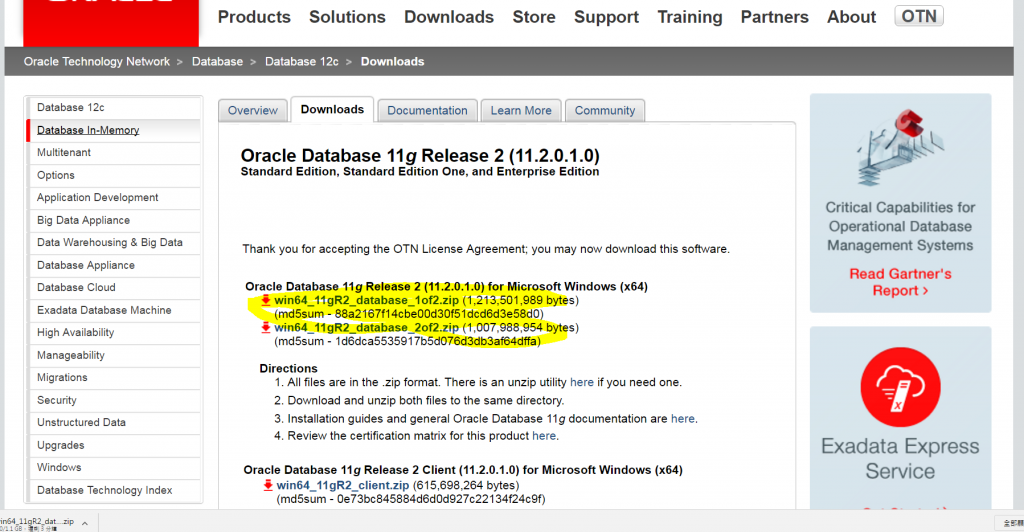
Task: Click the red download arrow for win64_11gR2_client.zip
Action: click(x=268, y=485)
